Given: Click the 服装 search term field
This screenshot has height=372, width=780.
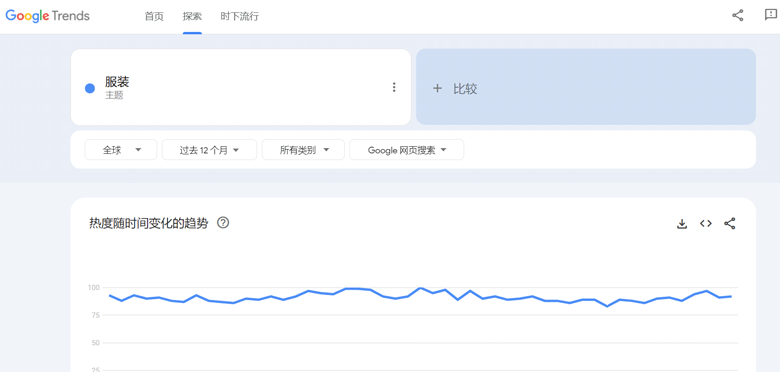Looking at the screenshot, I should pyautogui.click(x=241, y=87).
